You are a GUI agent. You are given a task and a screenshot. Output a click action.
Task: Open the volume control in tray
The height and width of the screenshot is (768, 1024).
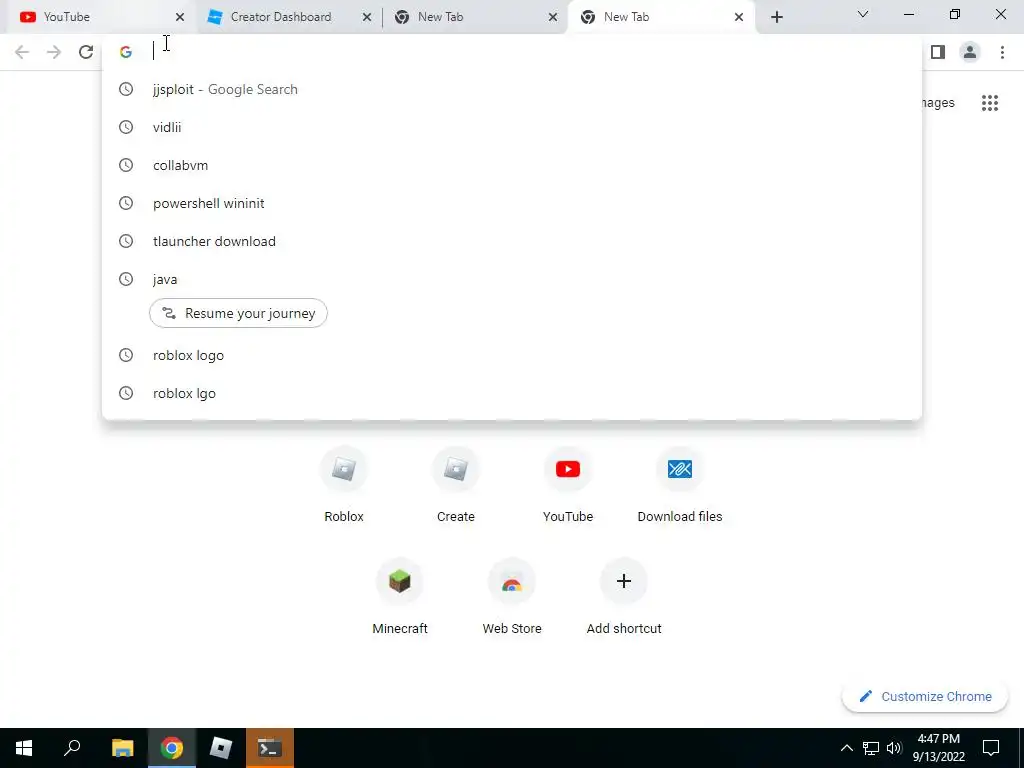tap(894, 748)
